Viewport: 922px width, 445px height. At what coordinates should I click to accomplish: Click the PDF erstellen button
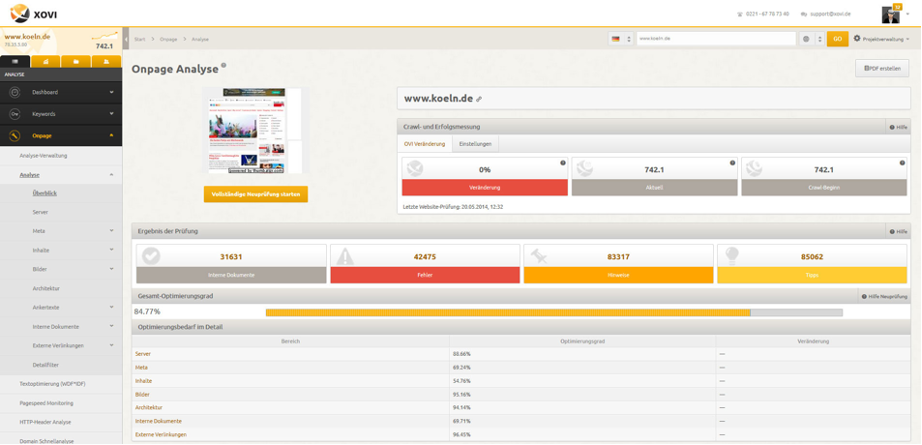click(882, 68)
